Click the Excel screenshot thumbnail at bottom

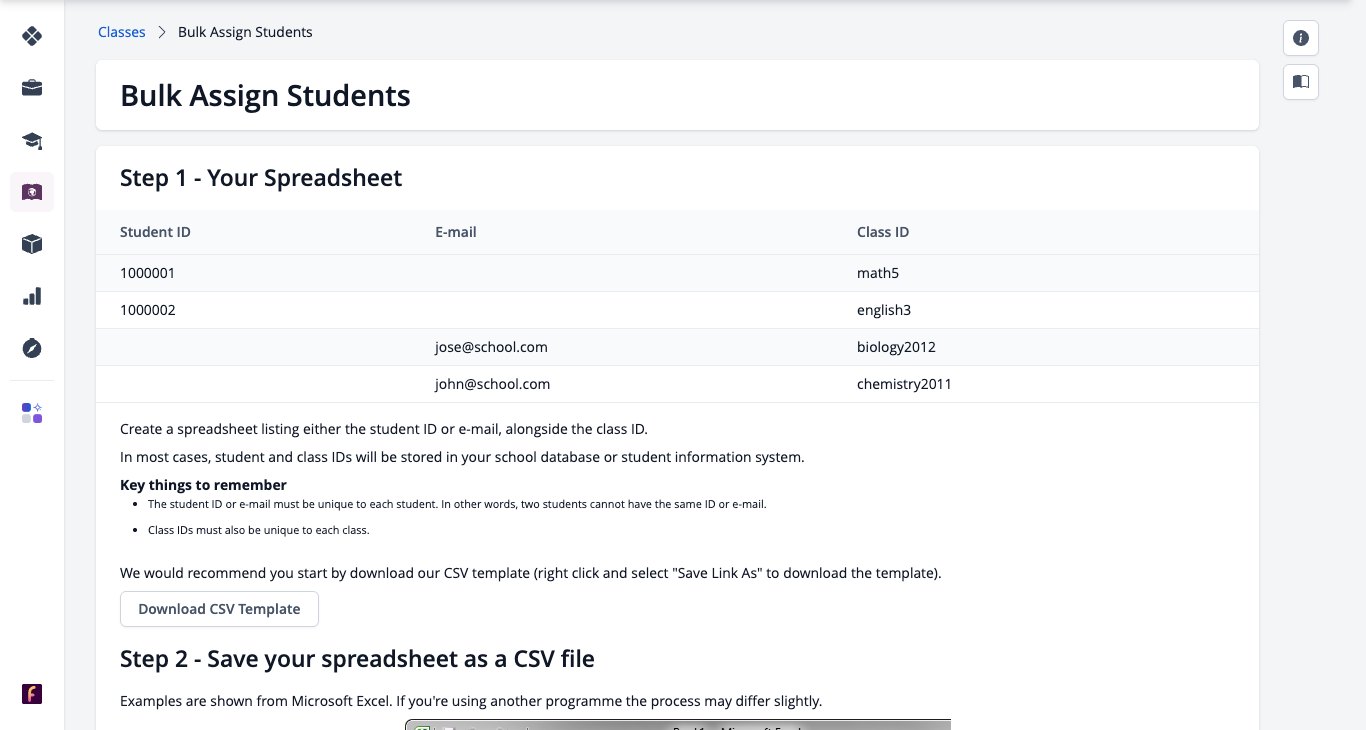[x=678, y=724]
